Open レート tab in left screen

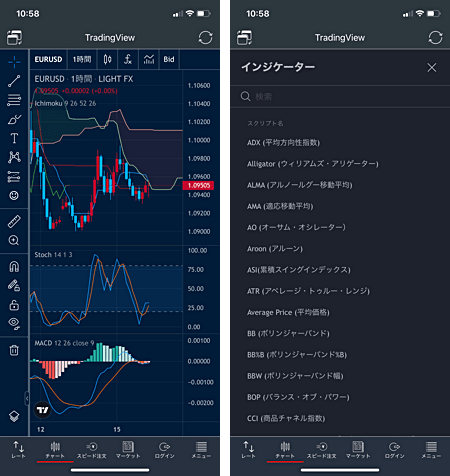point(18,449)
